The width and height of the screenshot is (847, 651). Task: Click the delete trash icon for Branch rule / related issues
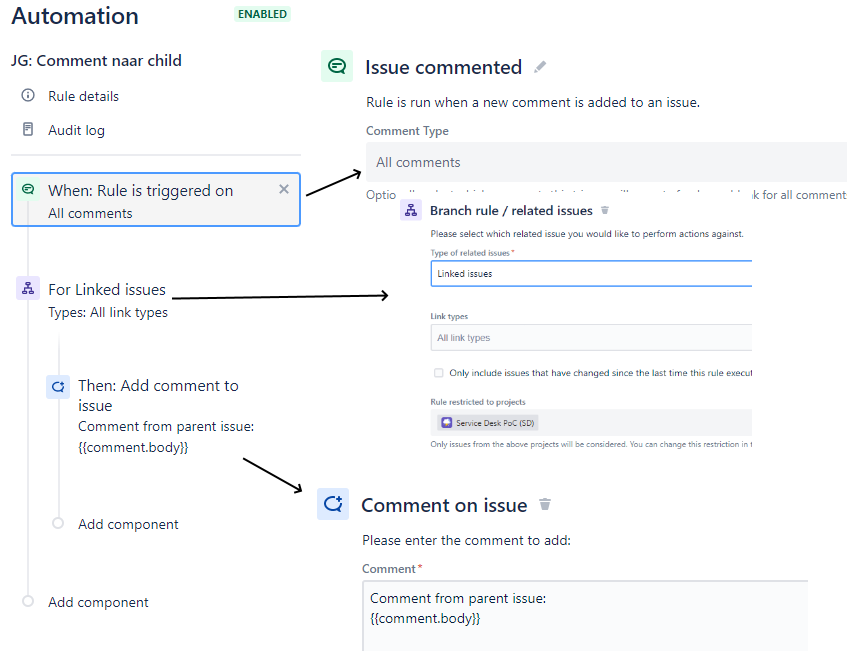(x=605, y=210)
